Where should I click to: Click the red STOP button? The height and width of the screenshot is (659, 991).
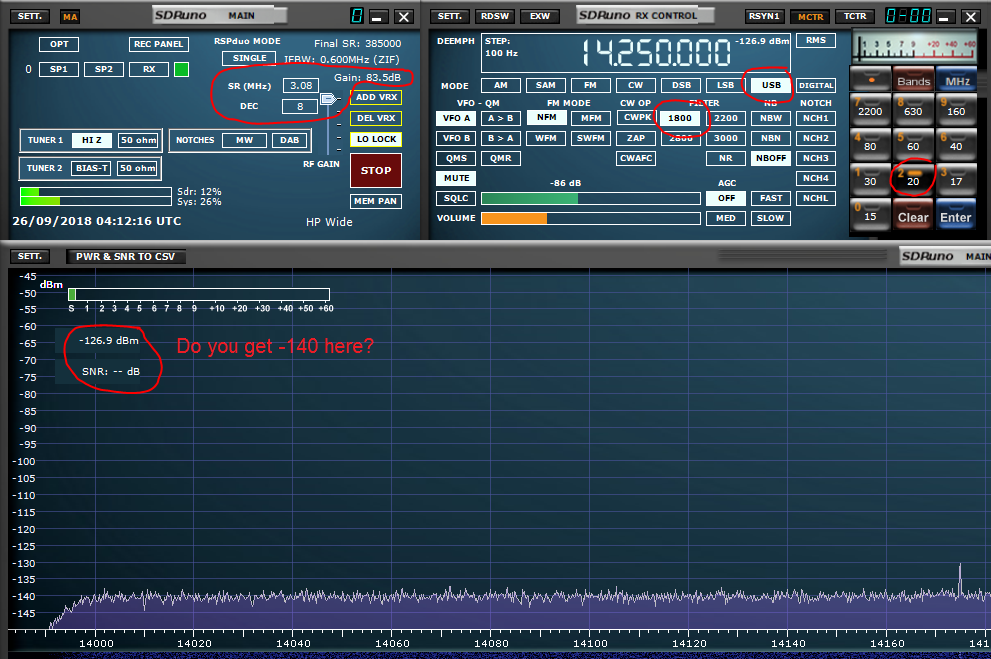(x=376, y=171)
